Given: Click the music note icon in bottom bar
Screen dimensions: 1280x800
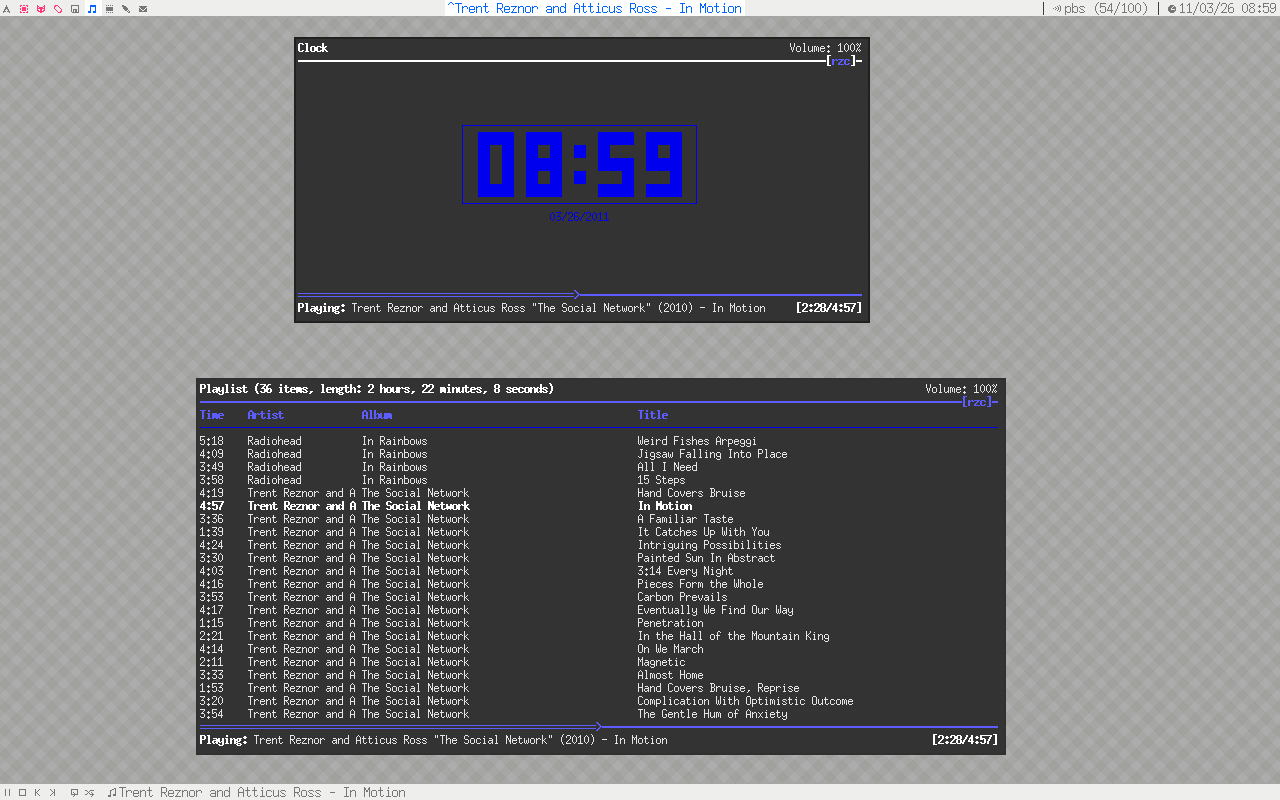Looking at the screenshot, I should pos(112,792).
